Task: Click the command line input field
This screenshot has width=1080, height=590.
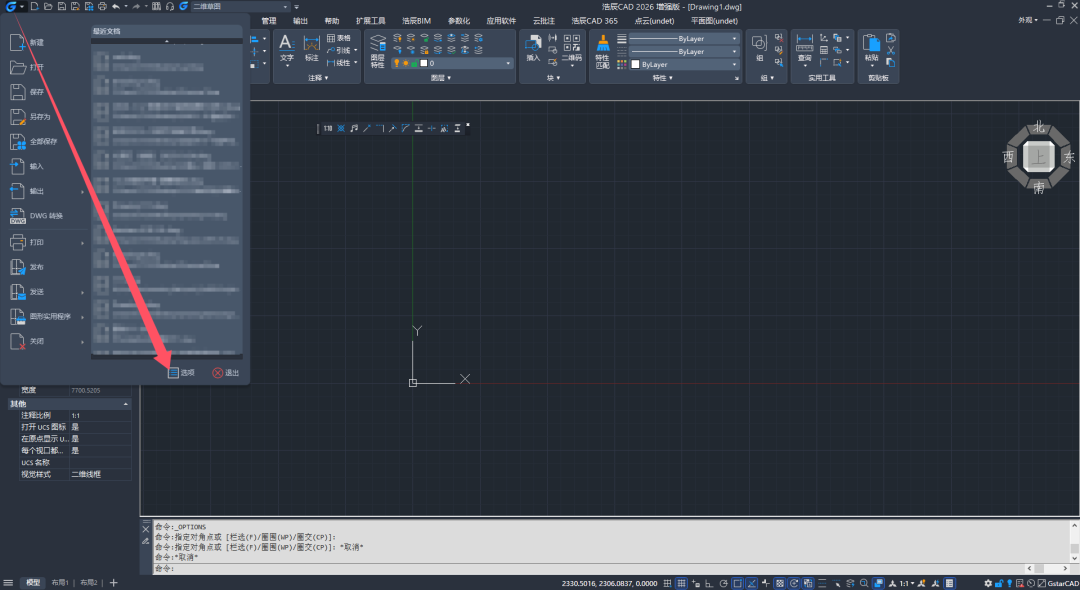Action: (589, 569)
